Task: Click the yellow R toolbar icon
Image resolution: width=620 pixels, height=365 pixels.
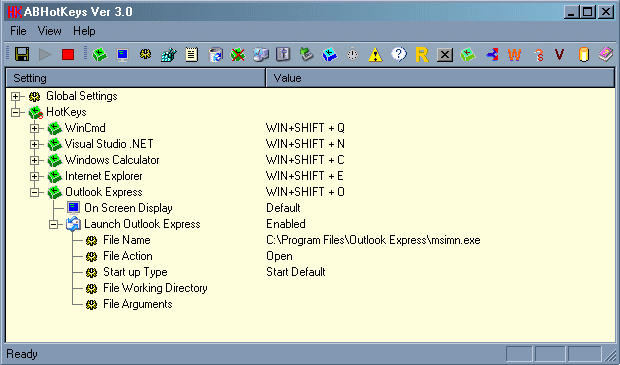Action: pos(422,55)
